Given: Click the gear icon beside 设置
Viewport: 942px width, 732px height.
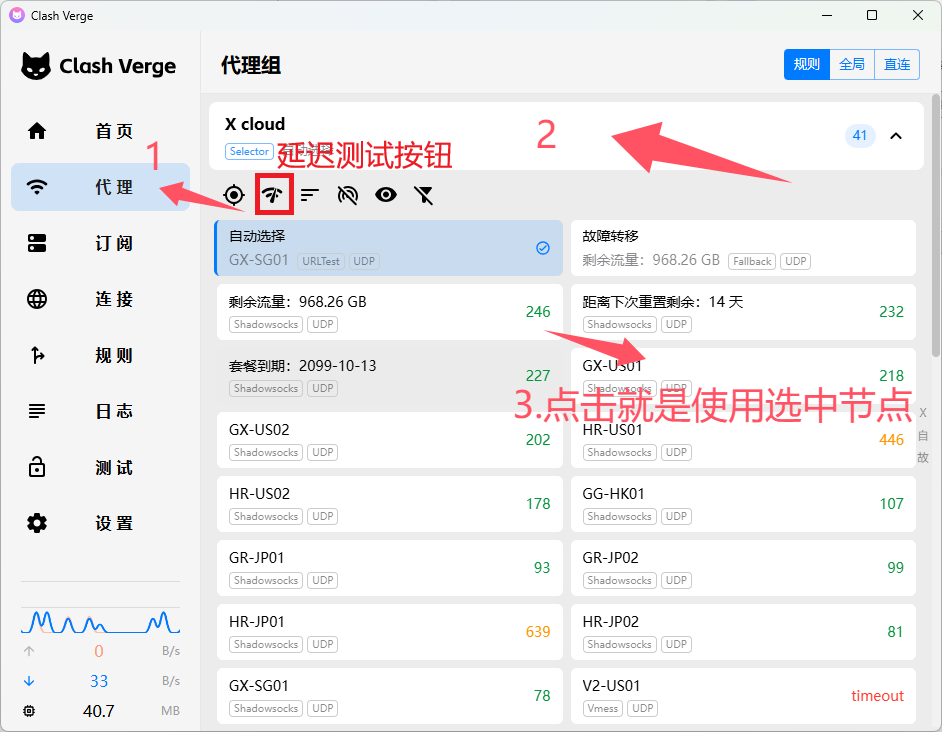Looking at the screenshot, I should click(37, 523).
